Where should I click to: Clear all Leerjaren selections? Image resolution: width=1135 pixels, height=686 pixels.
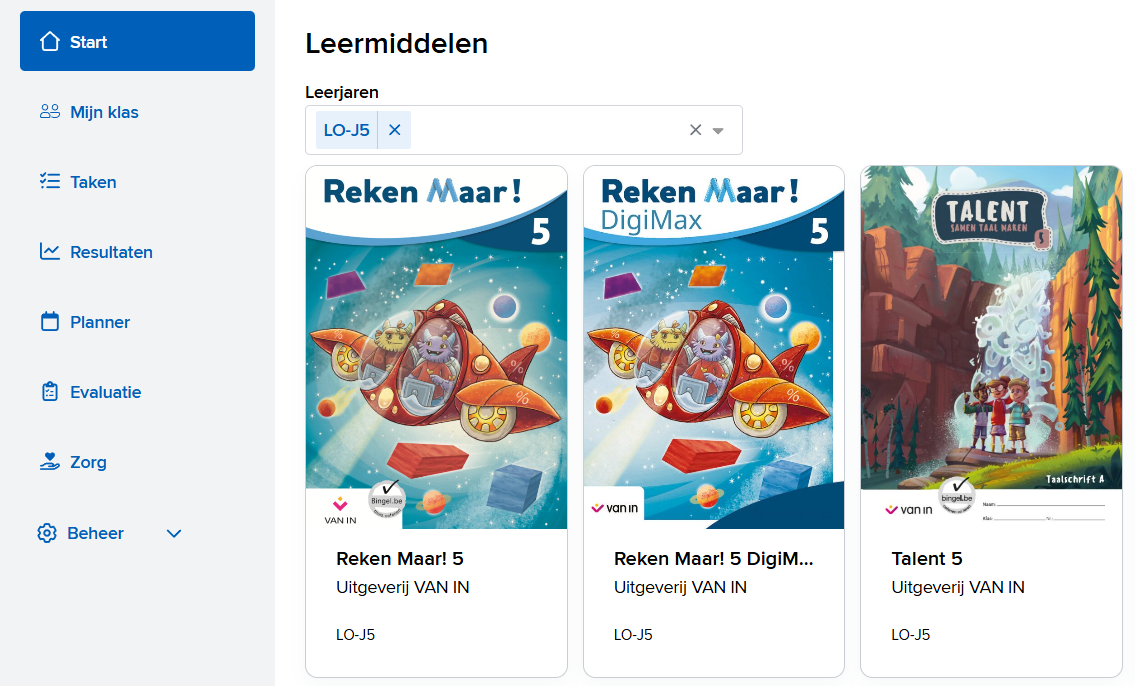point(696,130)
